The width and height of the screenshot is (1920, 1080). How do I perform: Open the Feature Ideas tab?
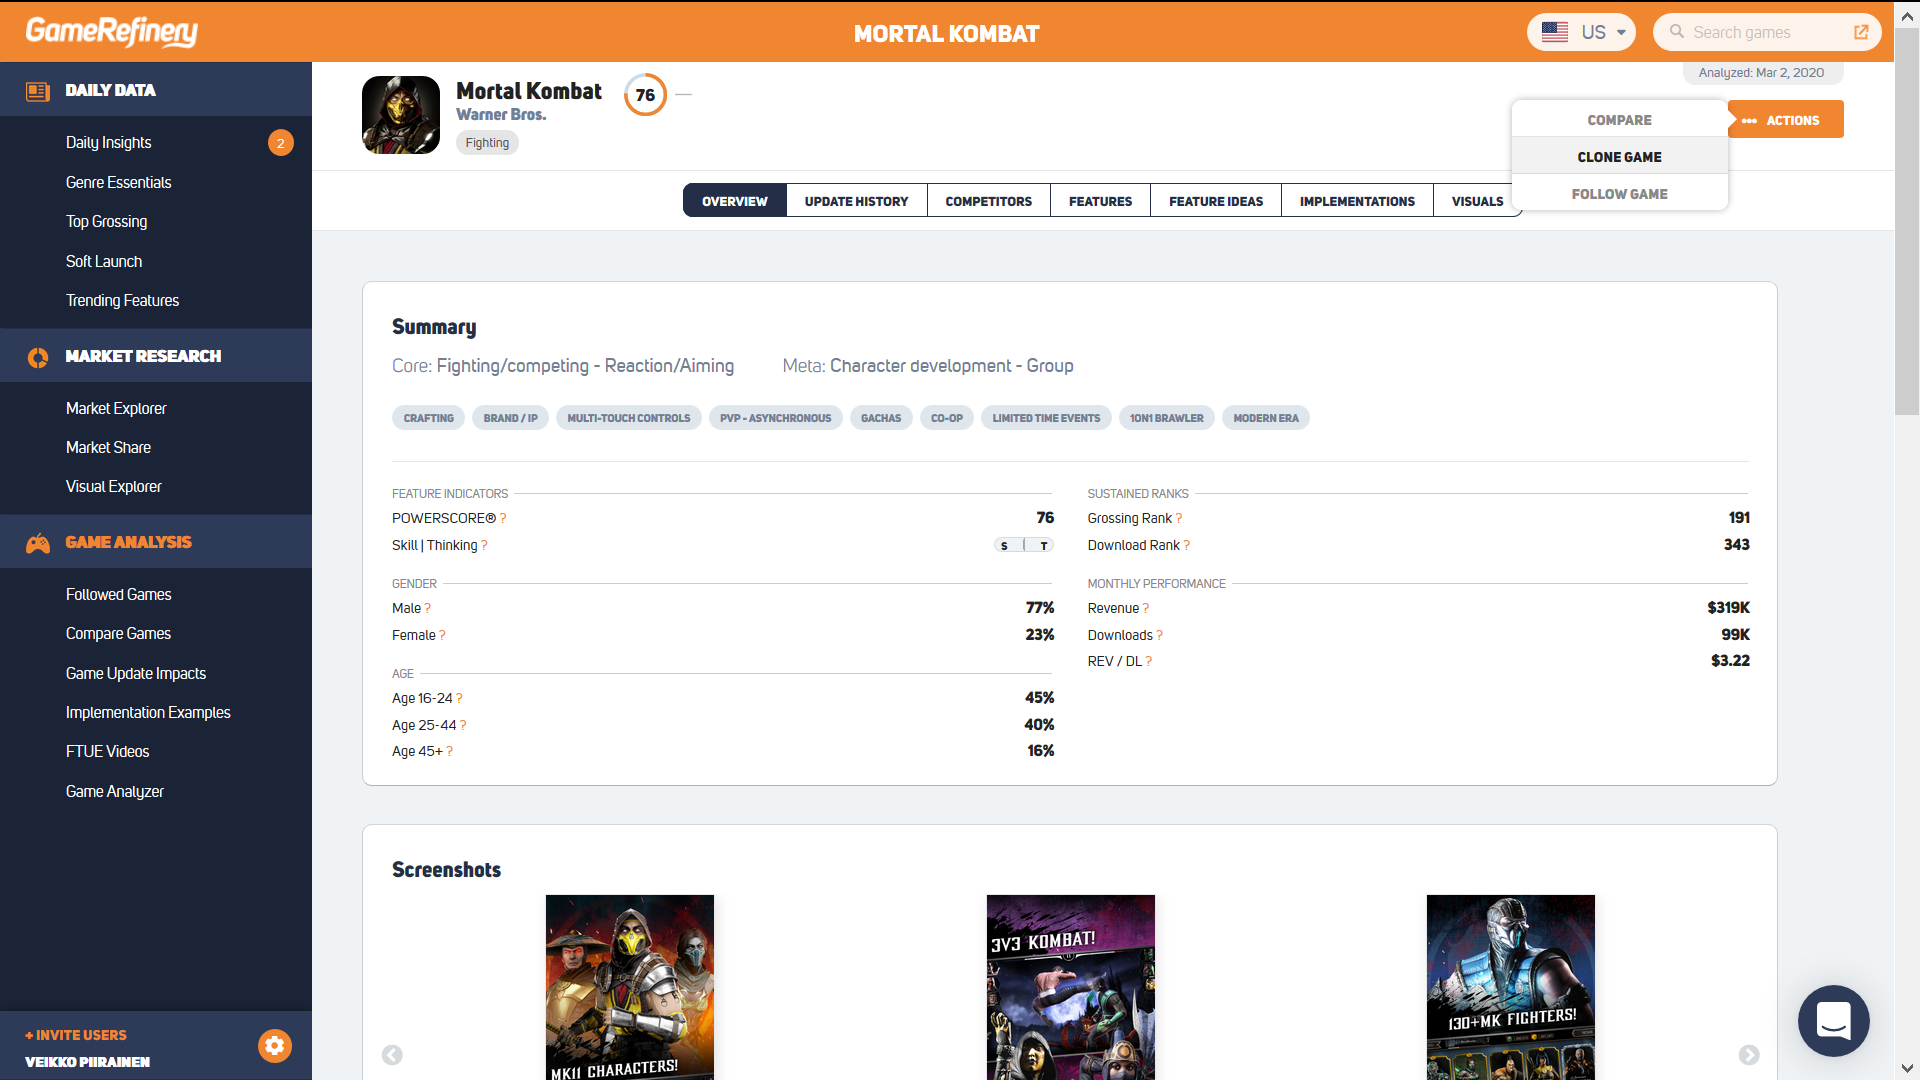[1216, 201]
